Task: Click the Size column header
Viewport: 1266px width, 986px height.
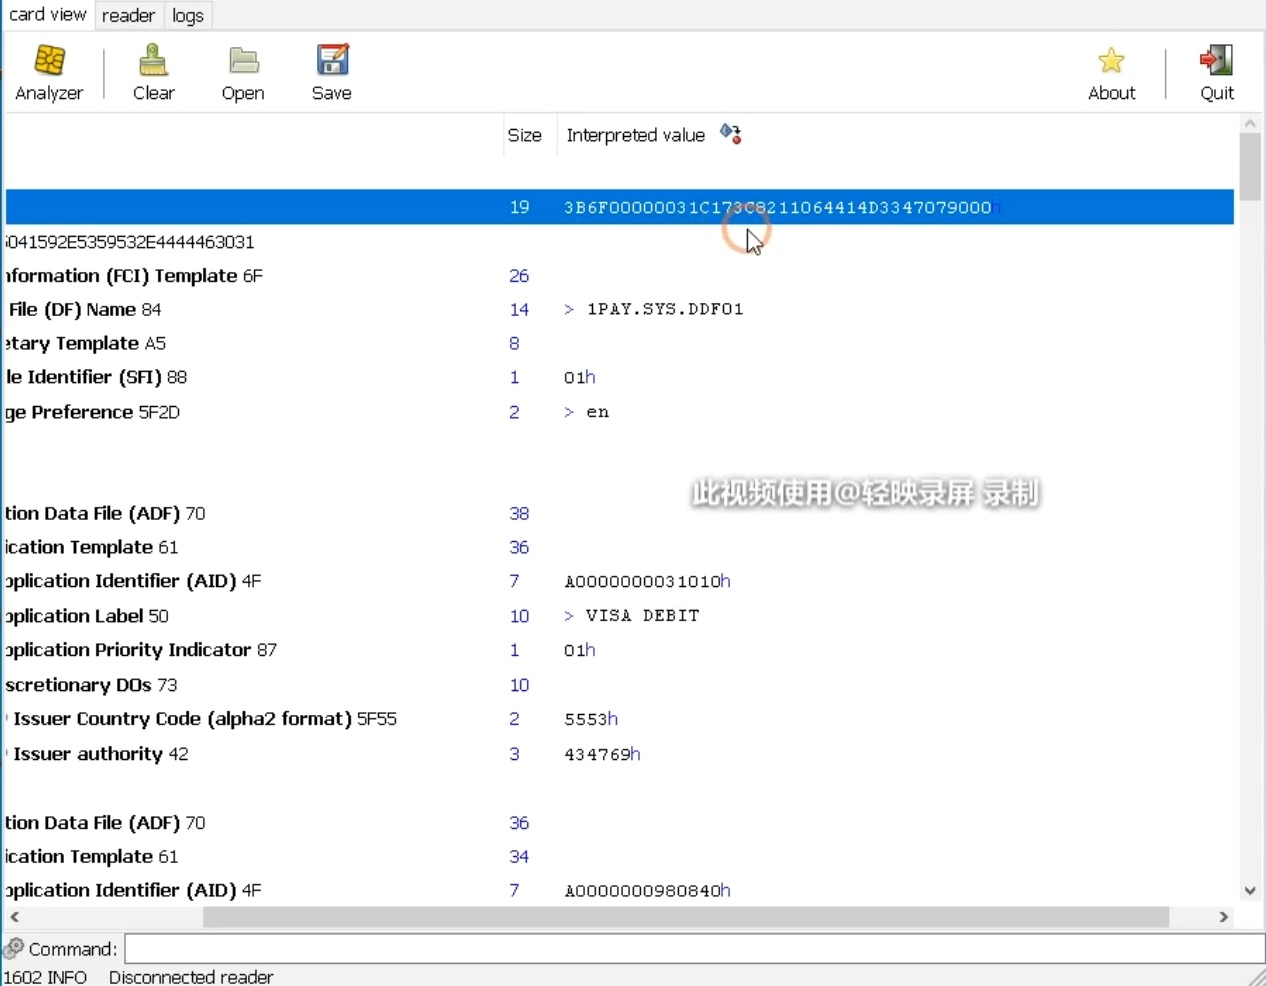Action: click(524, 135)
